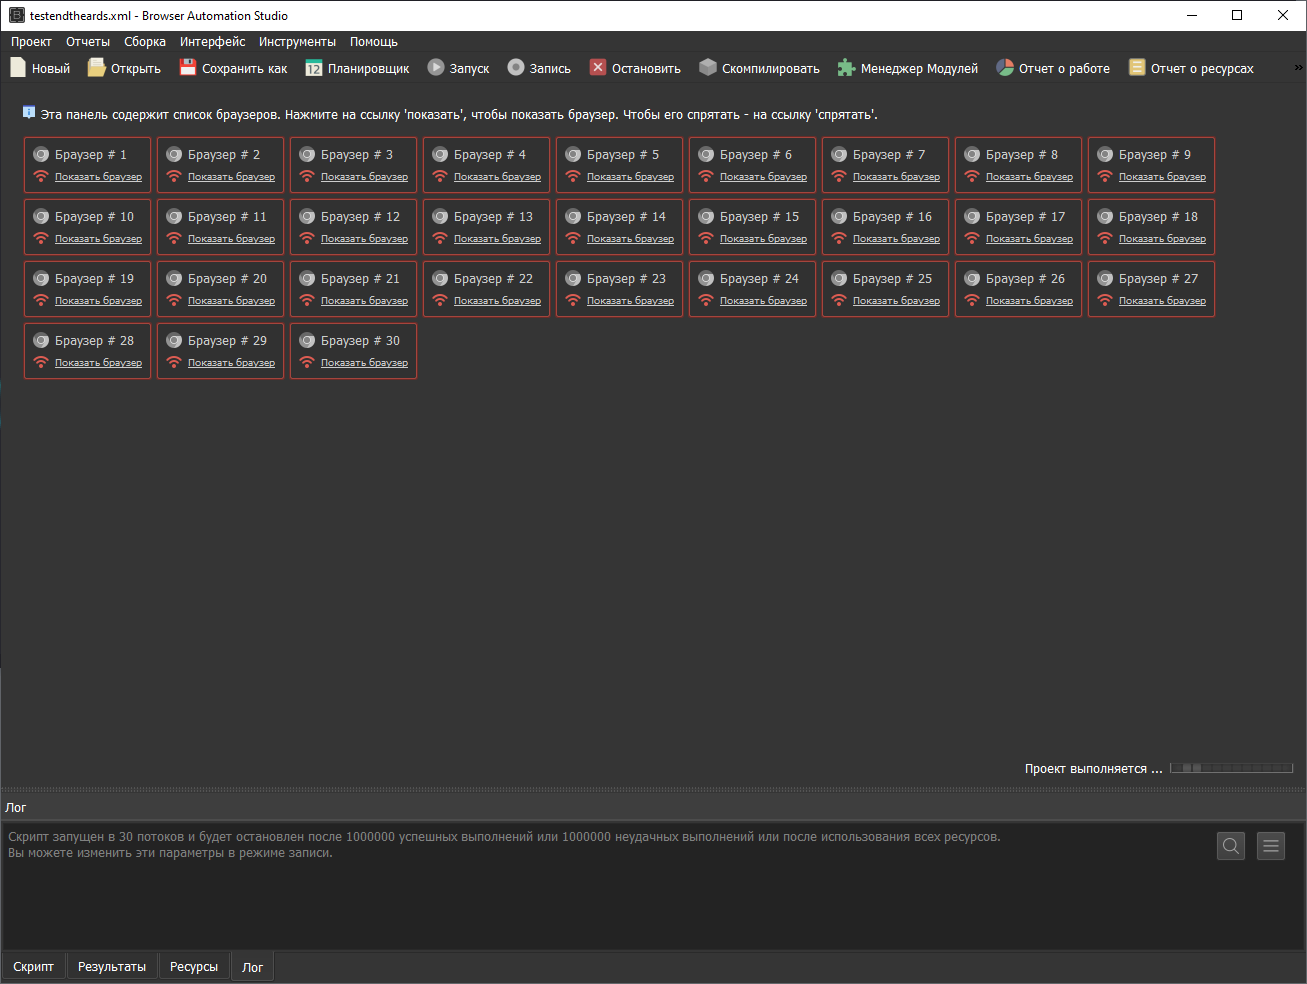Screen dimensions: 1307x984
Task: Open the Сборка menu
Action: 145,42
